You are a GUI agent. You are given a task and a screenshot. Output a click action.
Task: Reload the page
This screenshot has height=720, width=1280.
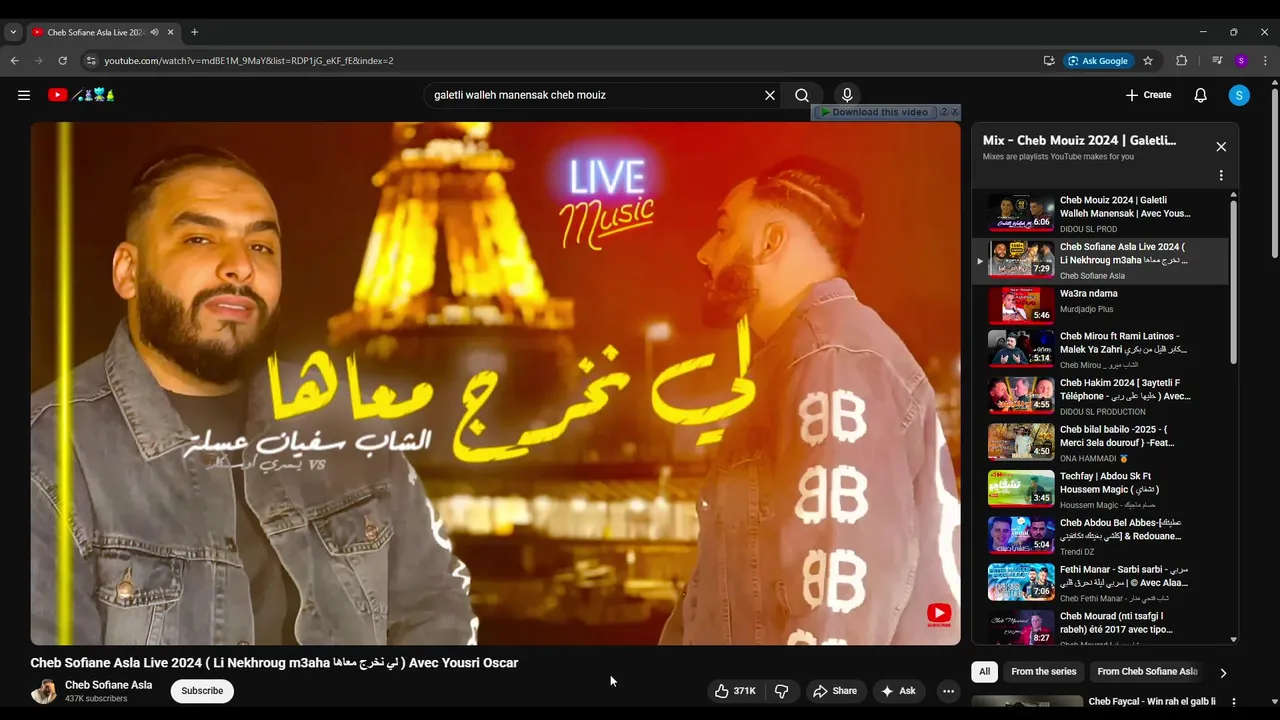(x=63, y=61)
